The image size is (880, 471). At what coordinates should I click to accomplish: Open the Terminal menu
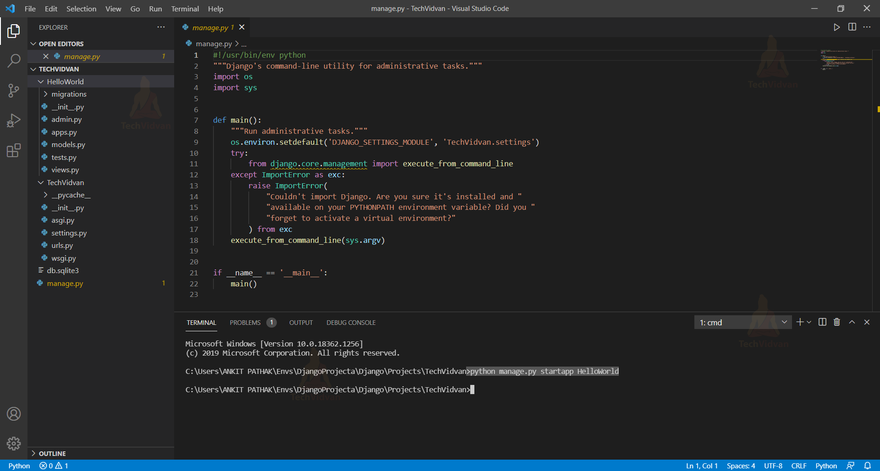[x=185, y=8]
